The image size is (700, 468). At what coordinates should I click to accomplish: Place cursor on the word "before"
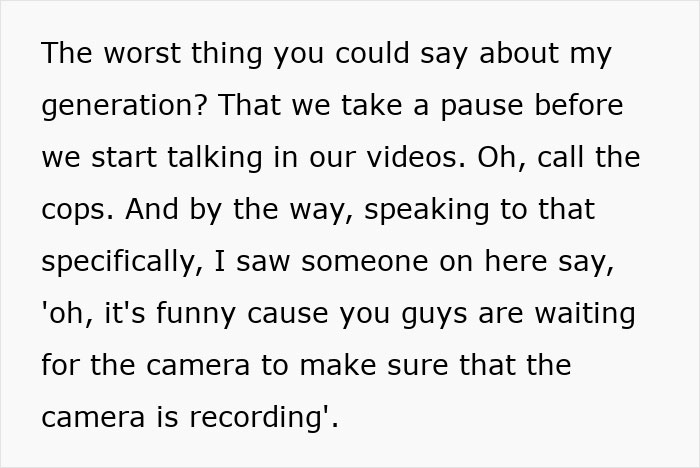(x=579, y=105)
